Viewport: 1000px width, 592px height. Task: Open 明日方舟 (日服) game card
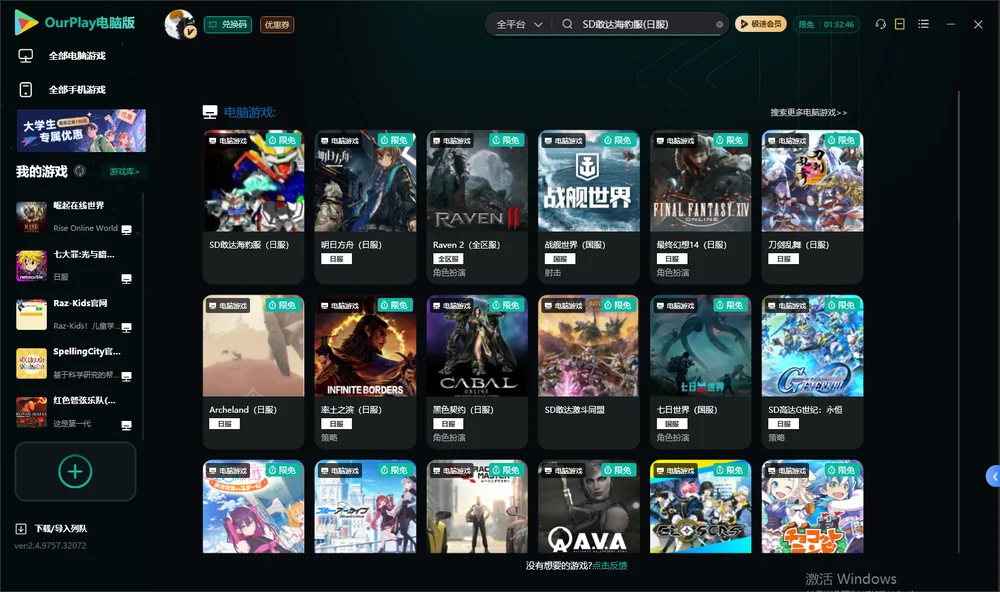click(x=365, y=207)
